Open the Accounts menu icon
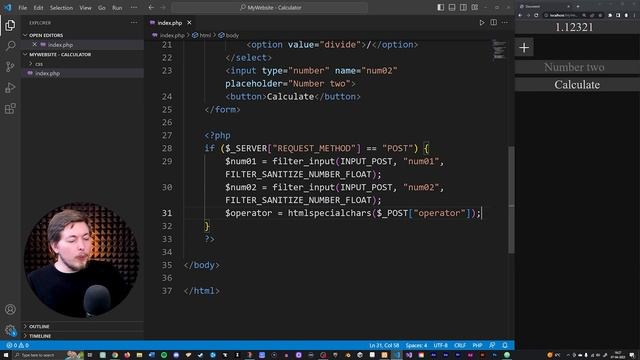640x360 pixels. [x=10, y=309]
